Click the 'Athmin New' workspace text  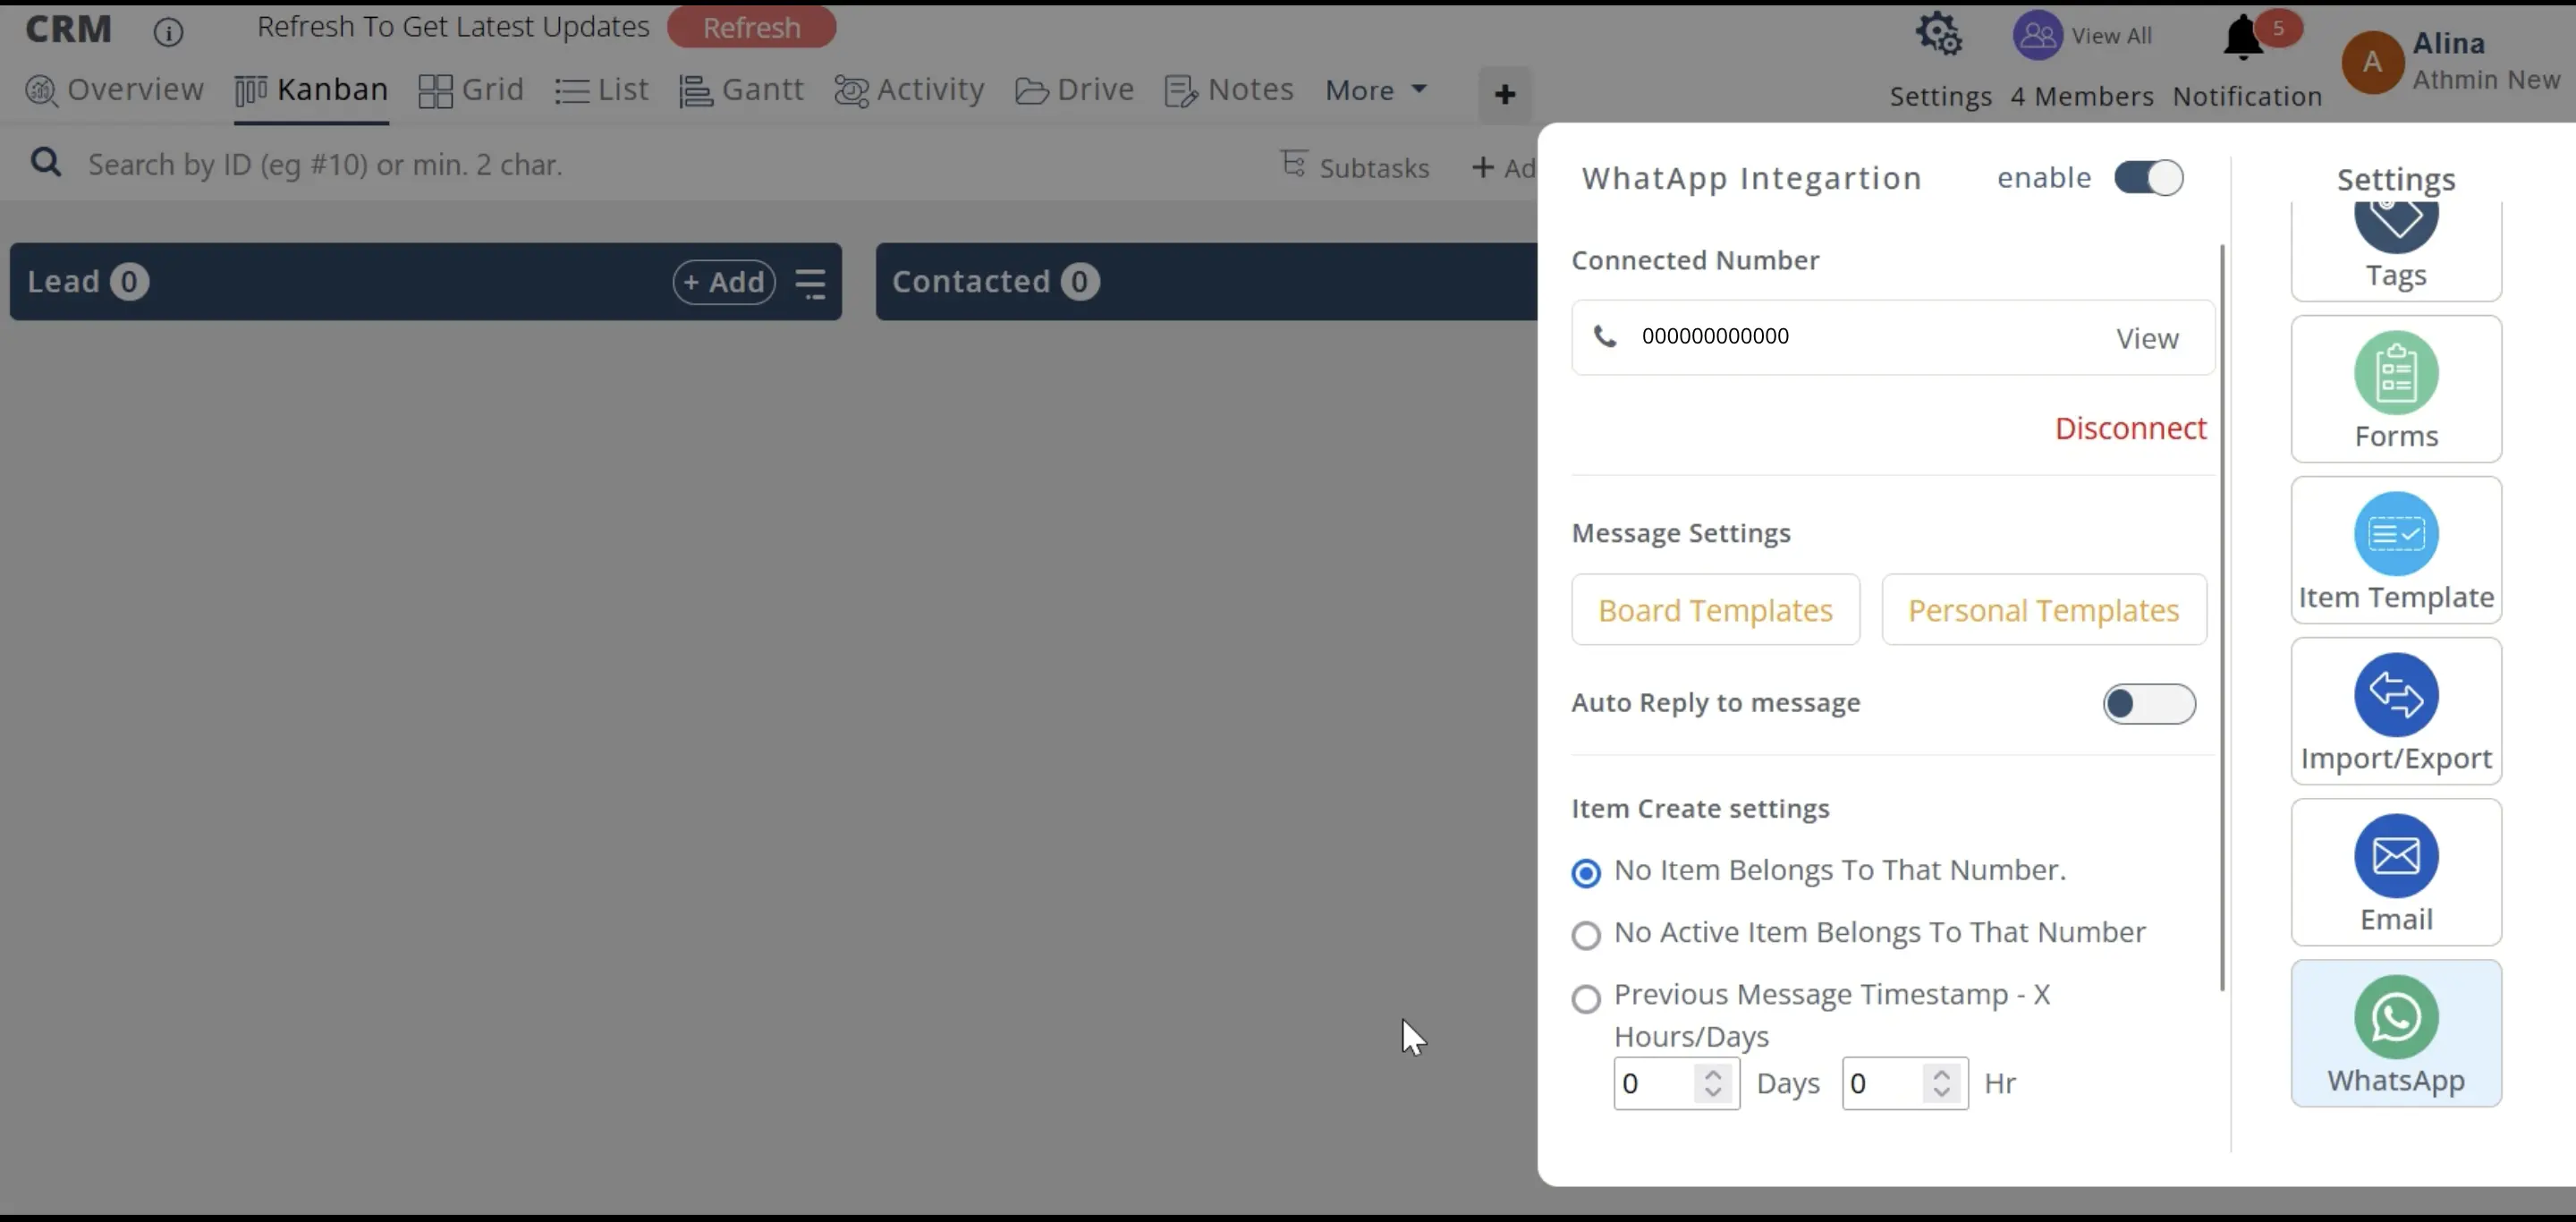(x=2486, y=80)
